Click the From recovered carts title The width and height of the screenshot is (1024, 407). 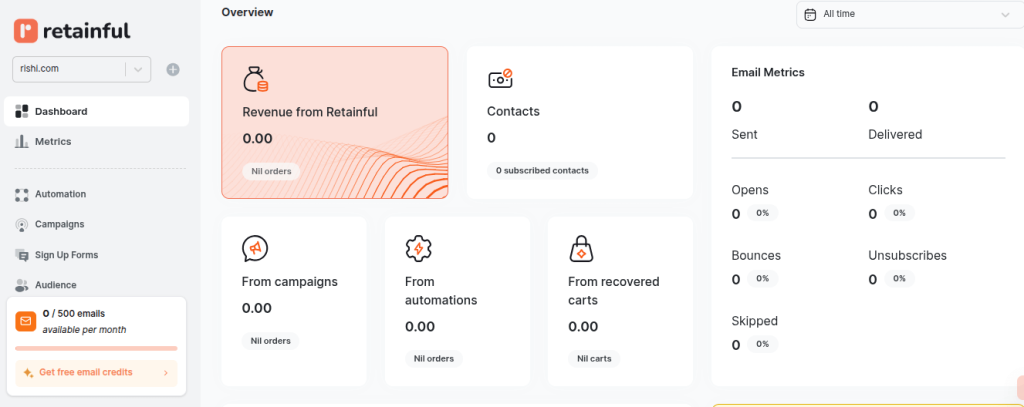pos(614,291)
